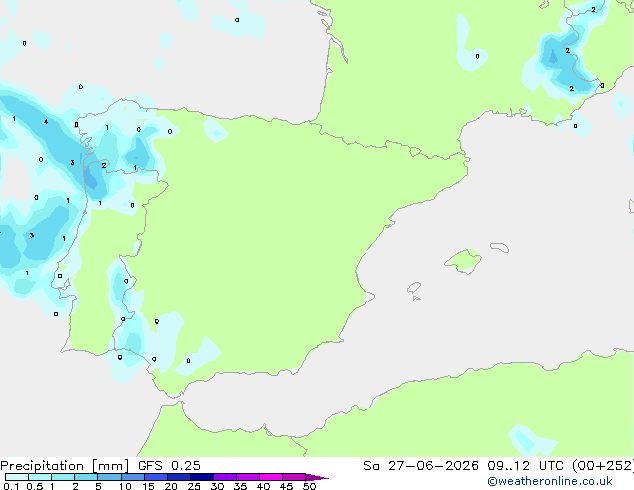This screenshot has height=490, width=634.
Task: Click the Ibiza island outline on the map
Action: [x=414, y=288]
